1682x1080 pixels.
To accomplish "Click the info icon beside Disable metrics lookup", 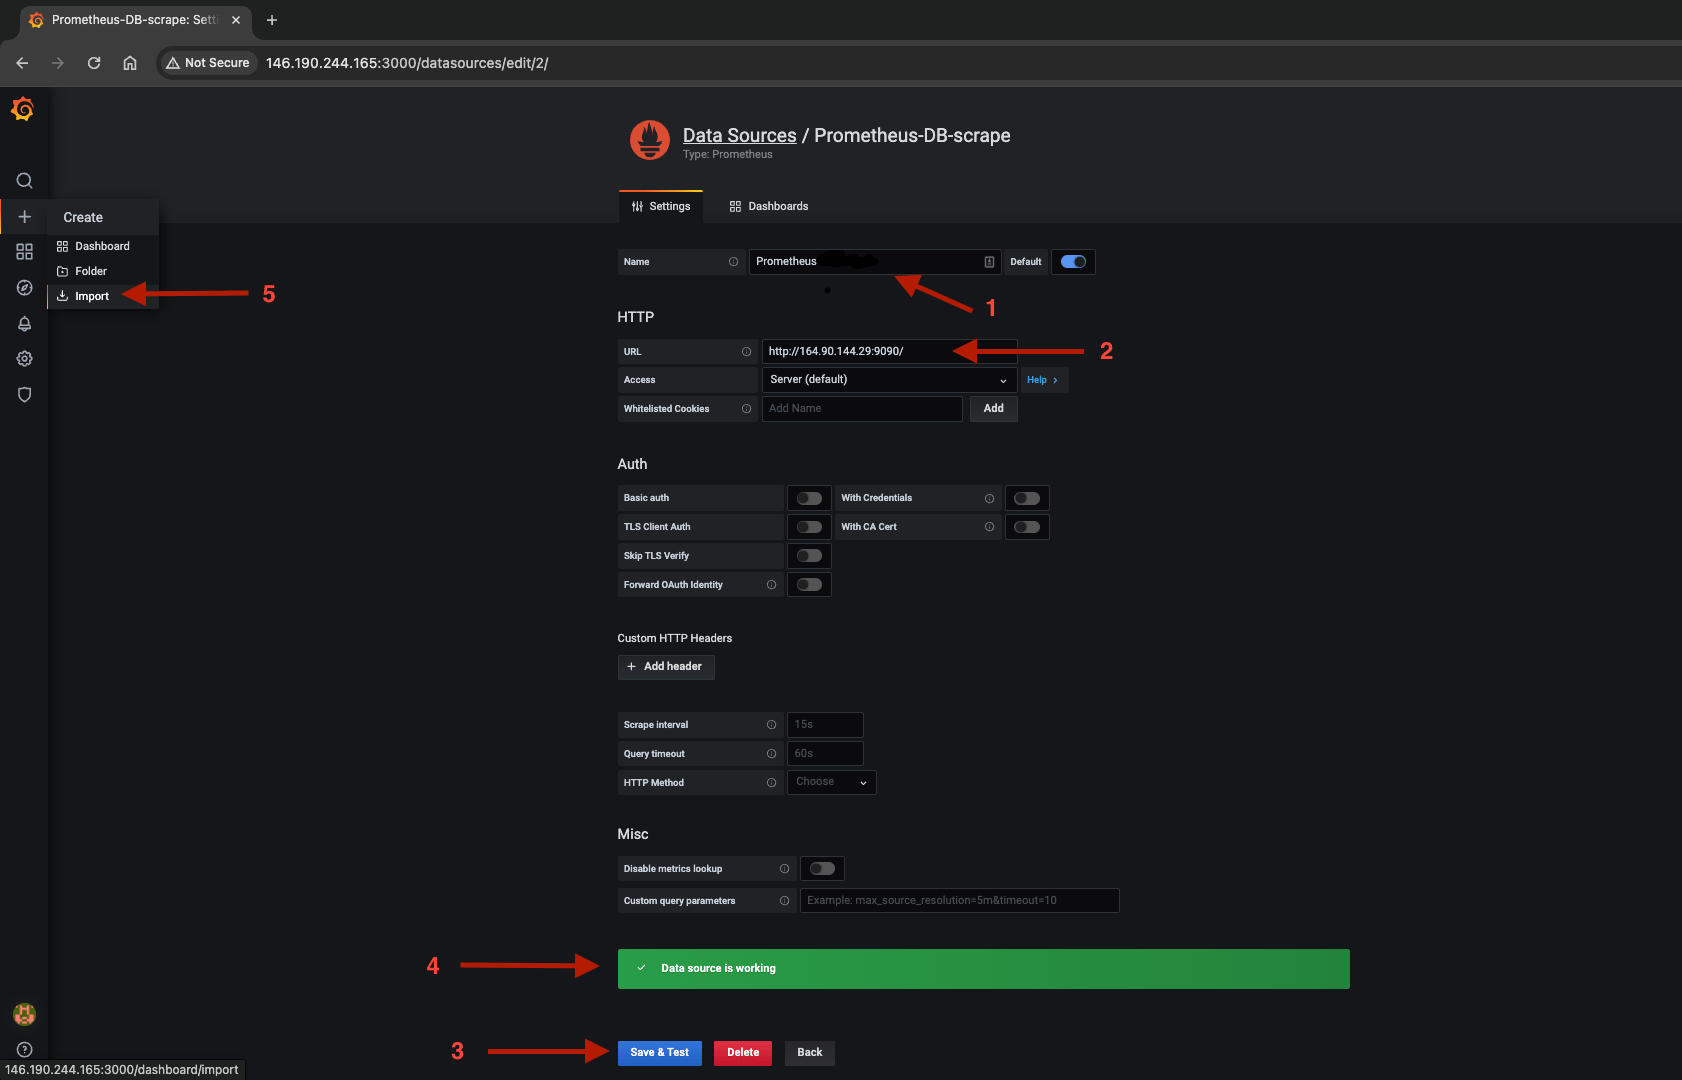I will (784, 869).
